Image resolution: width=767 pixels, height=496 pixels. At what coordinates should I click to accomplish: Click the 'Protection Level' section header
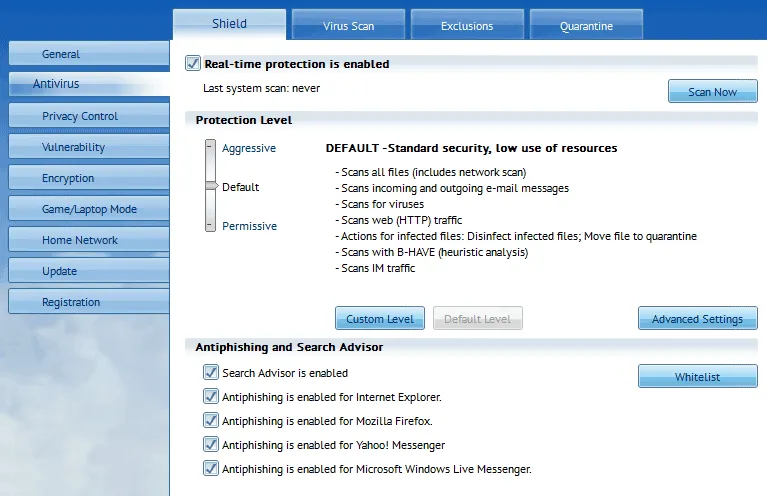244,120
